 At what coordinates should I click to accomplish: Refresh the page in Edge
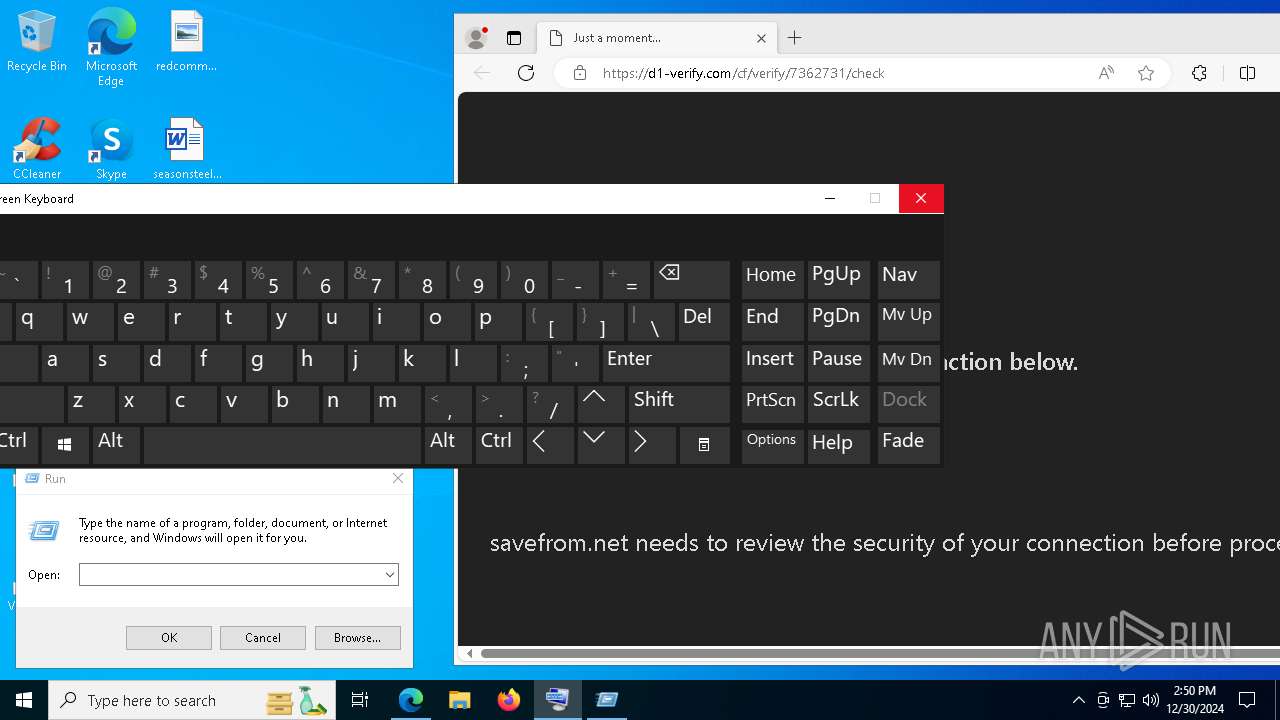[x=526, y=73]
